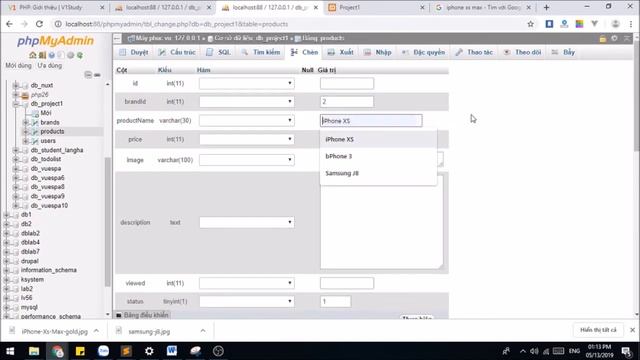Open Chrome menu three dots
This screenshot has height=360, width=640.
[x=631, y=24]
